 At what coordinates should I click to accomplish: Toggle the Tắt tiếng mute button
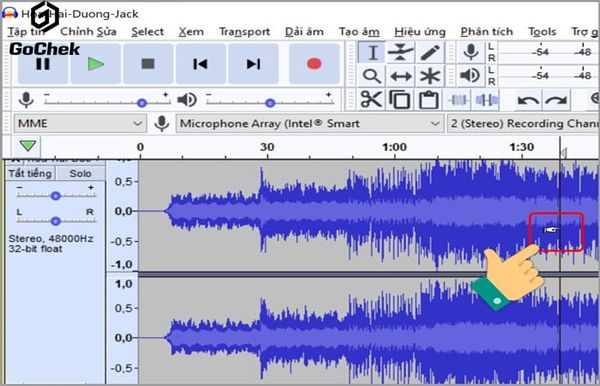30,173
